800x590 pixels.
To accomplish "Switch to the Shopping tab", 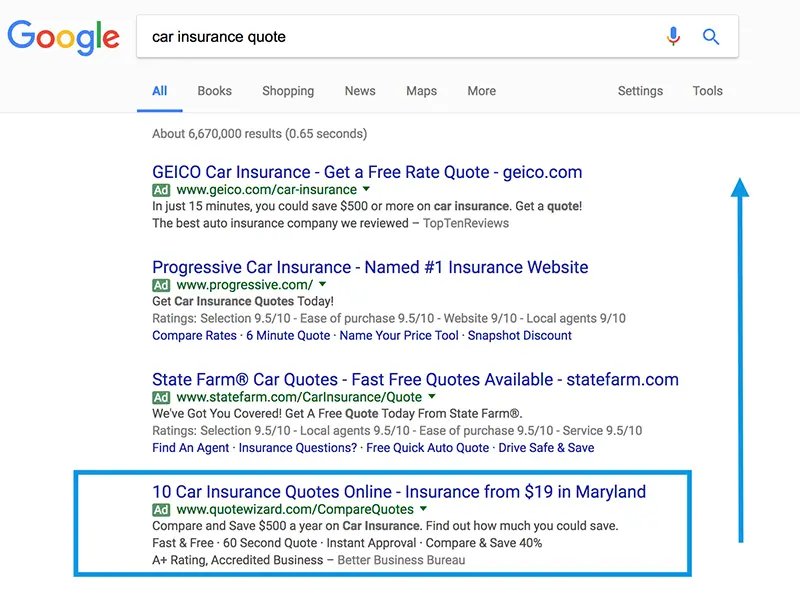I will pyautogui.click(x=288, y=91).
